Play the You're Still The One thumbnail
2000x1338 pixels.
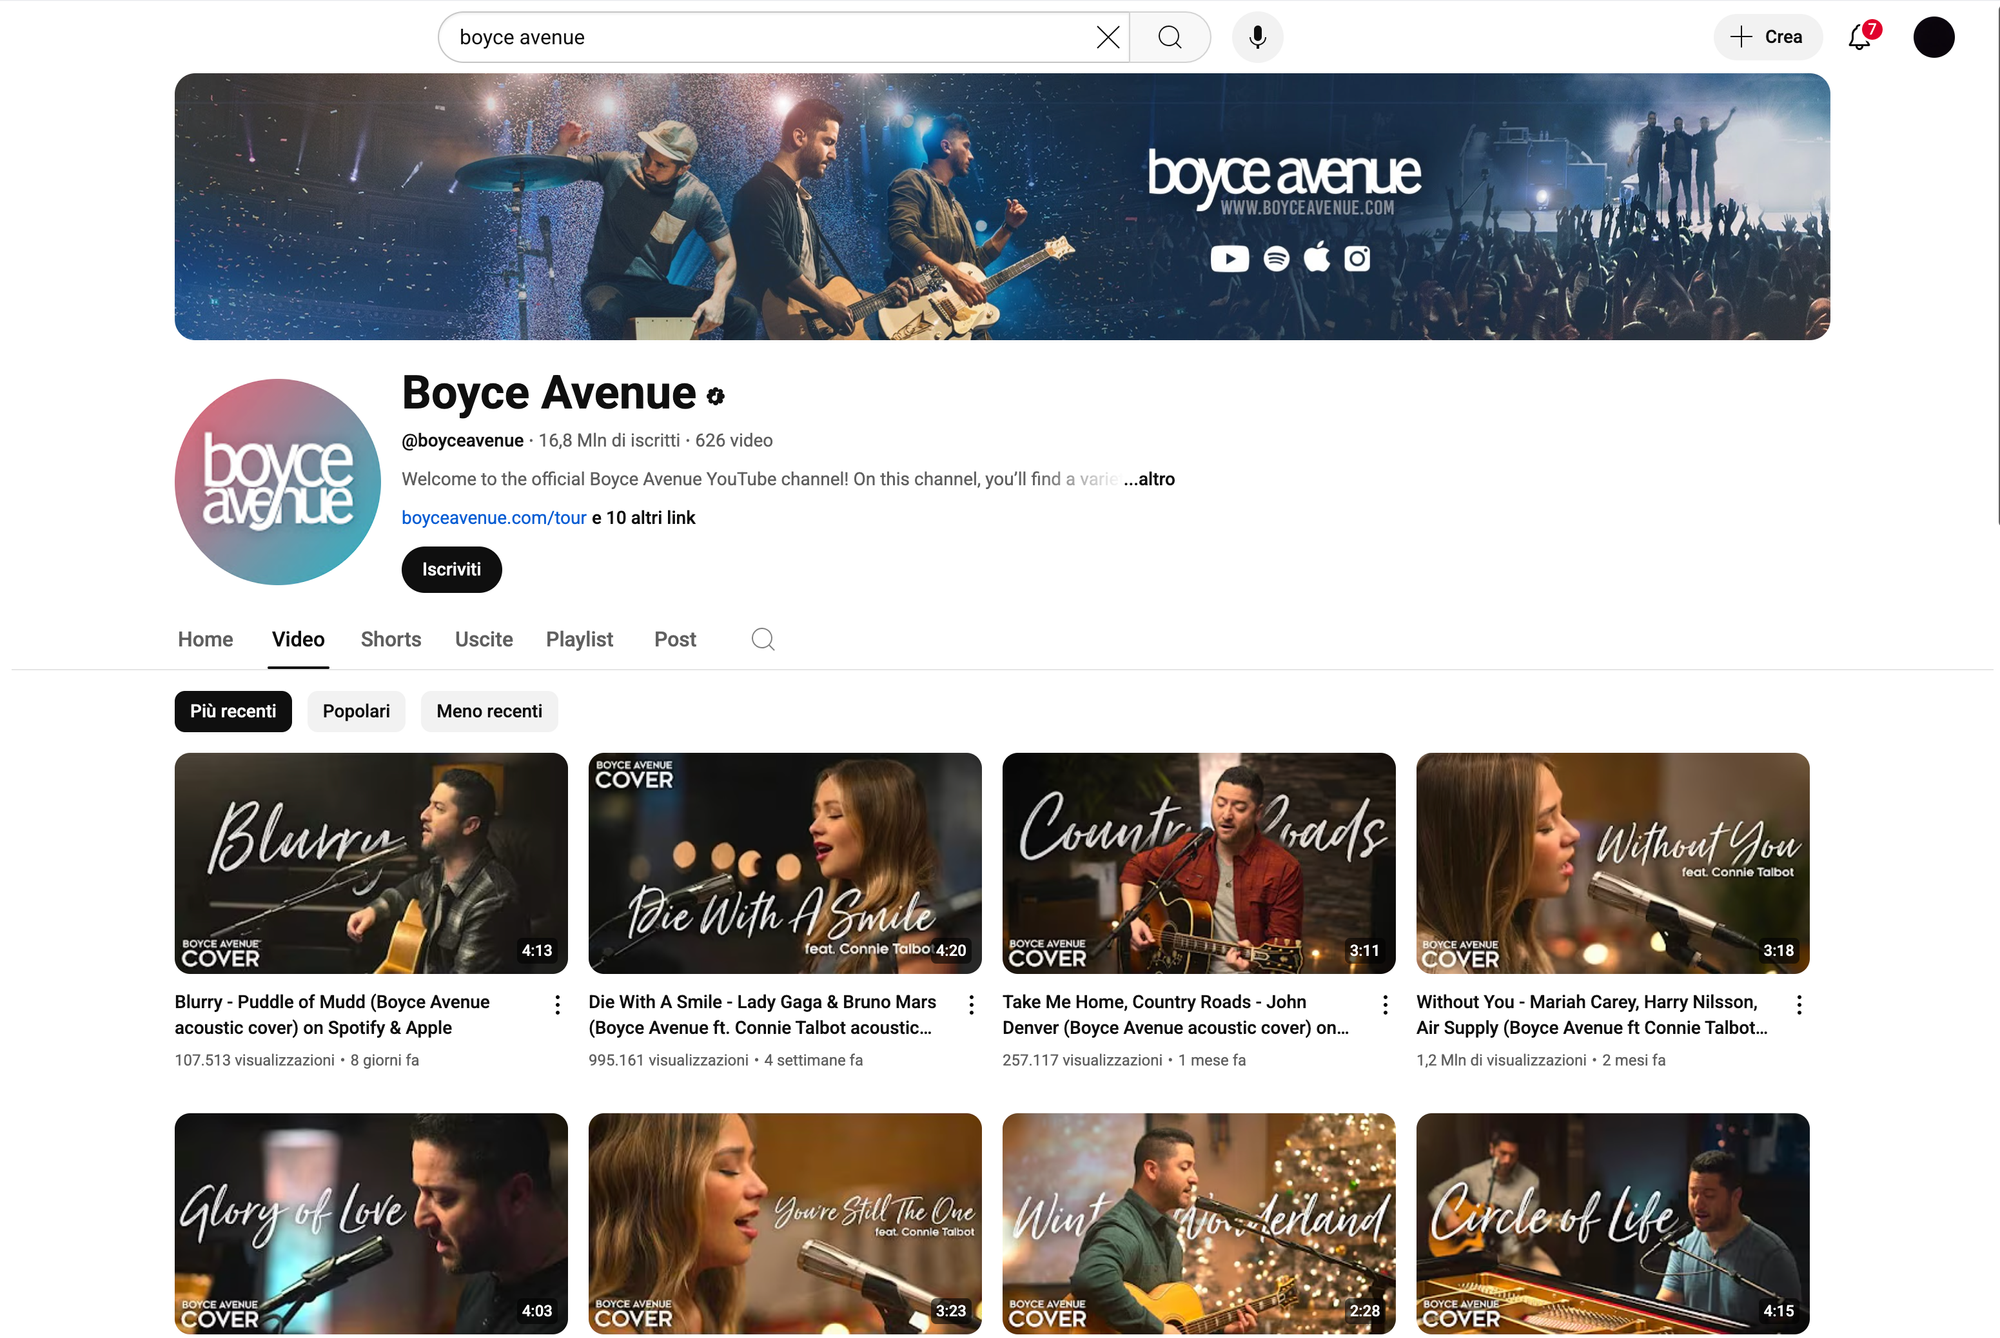point(785,1224)
